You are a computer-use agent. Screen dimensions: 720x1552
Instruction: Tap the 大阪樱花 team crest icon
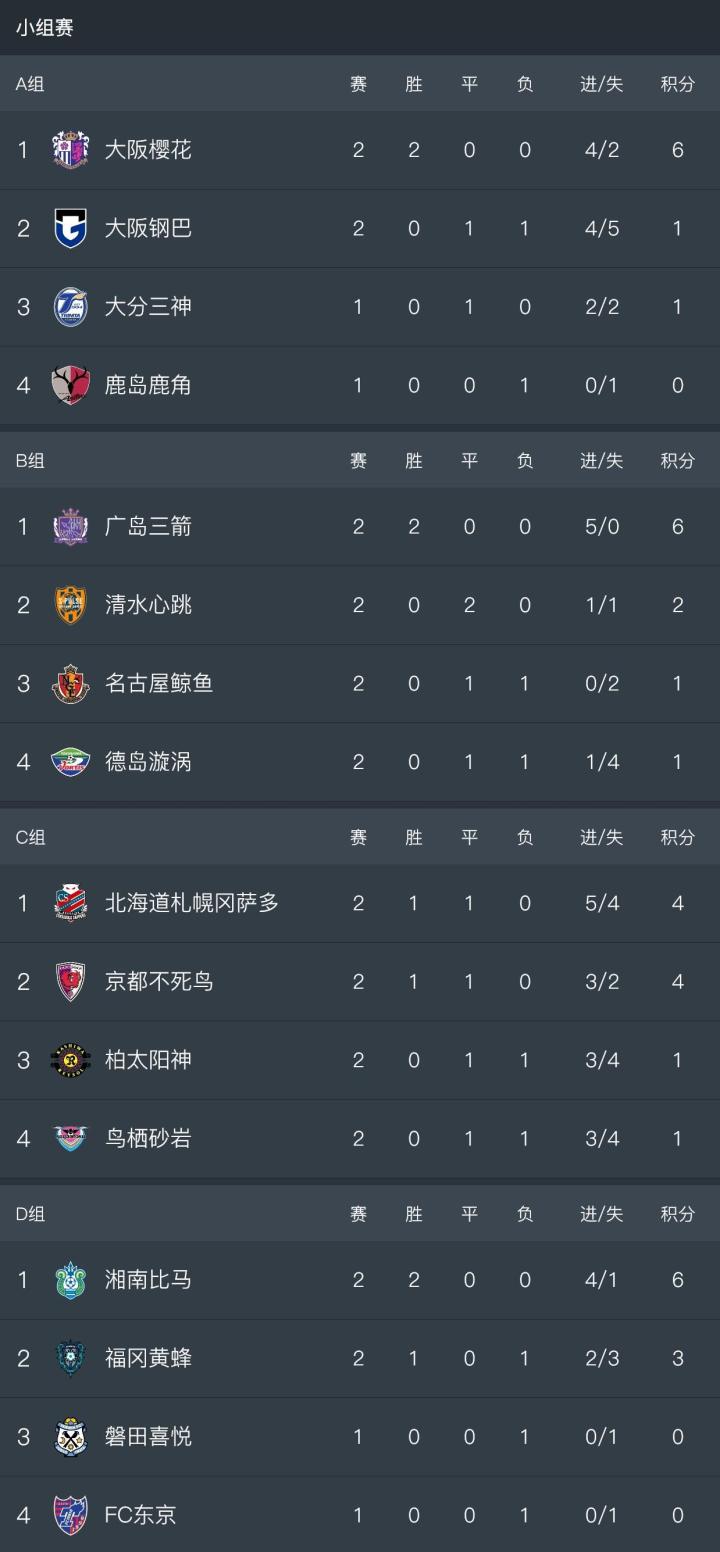pyautogui.click(x=71, y=150)
